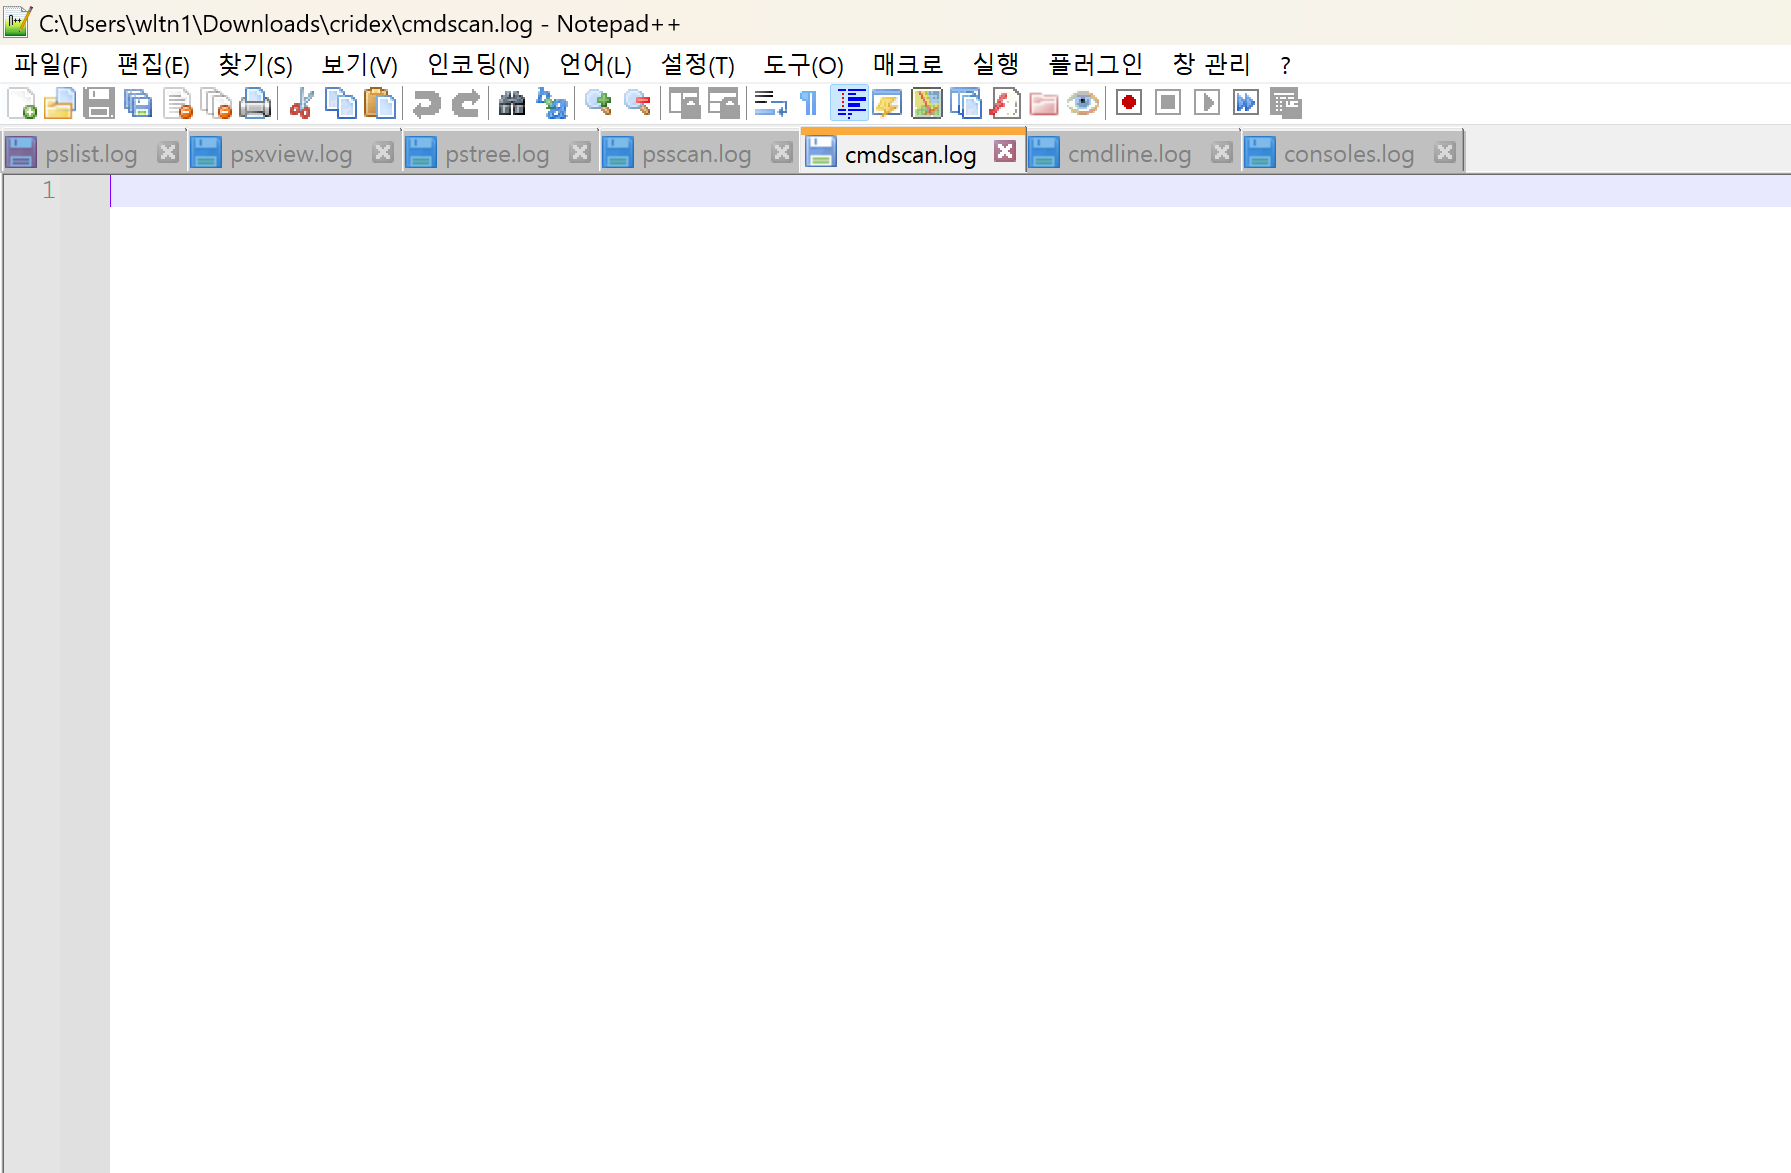Toggle monitoring eye icon

pos(1083,103)
